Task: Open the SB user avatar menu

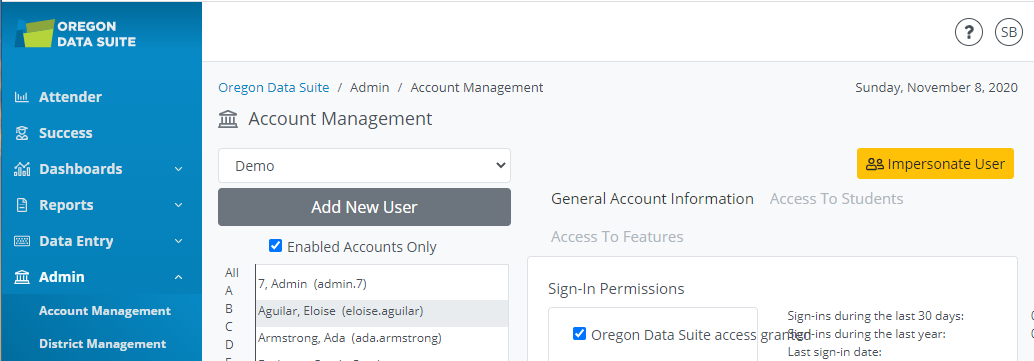Action: pos(1008,32)
